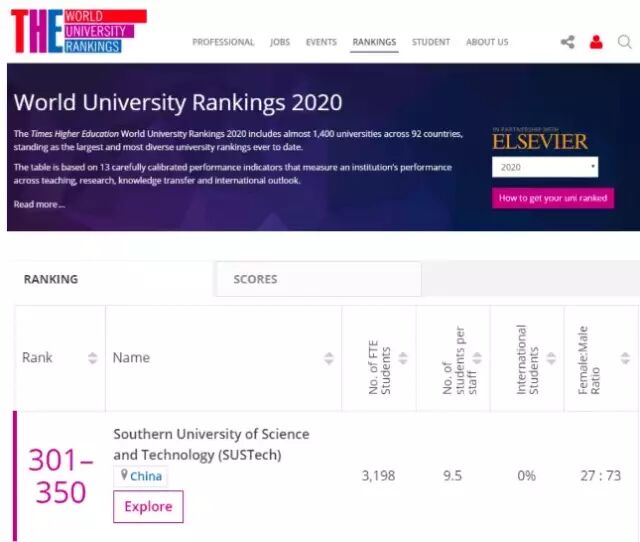
Task: Click the Elsevier partner logo
Action: [540, 140]
